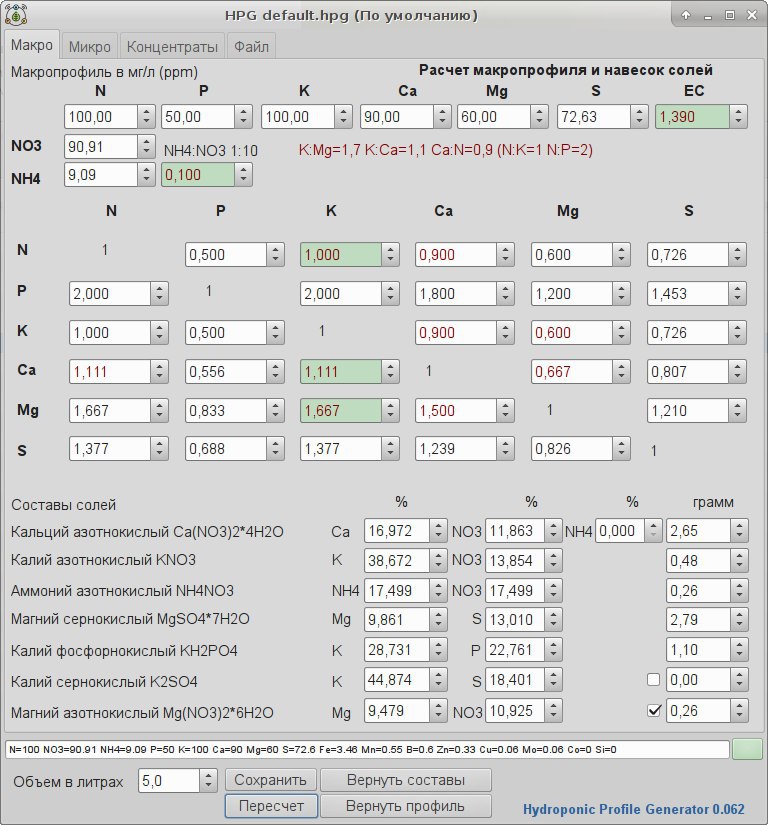Click the NH4NO3 NH4 percent spinner 17,499
768x825 pixels.
[438, 590]
